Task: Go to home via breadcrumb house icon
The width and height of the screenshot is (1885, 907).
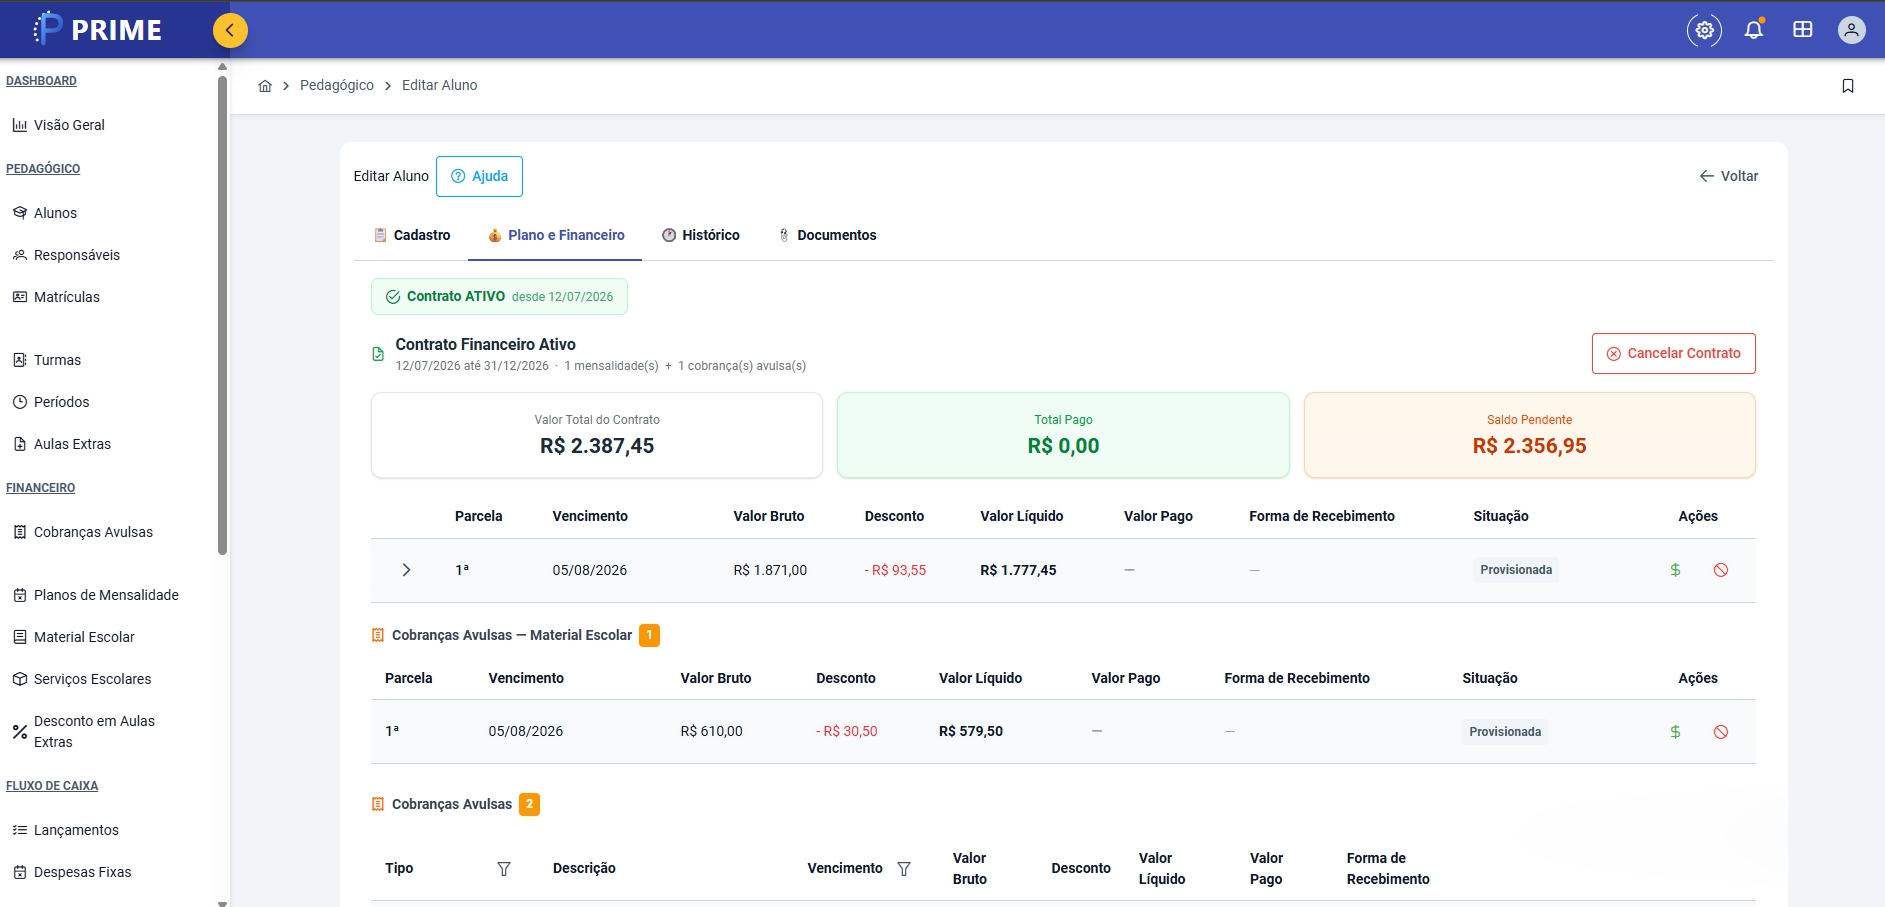Action: pos(265,86)
